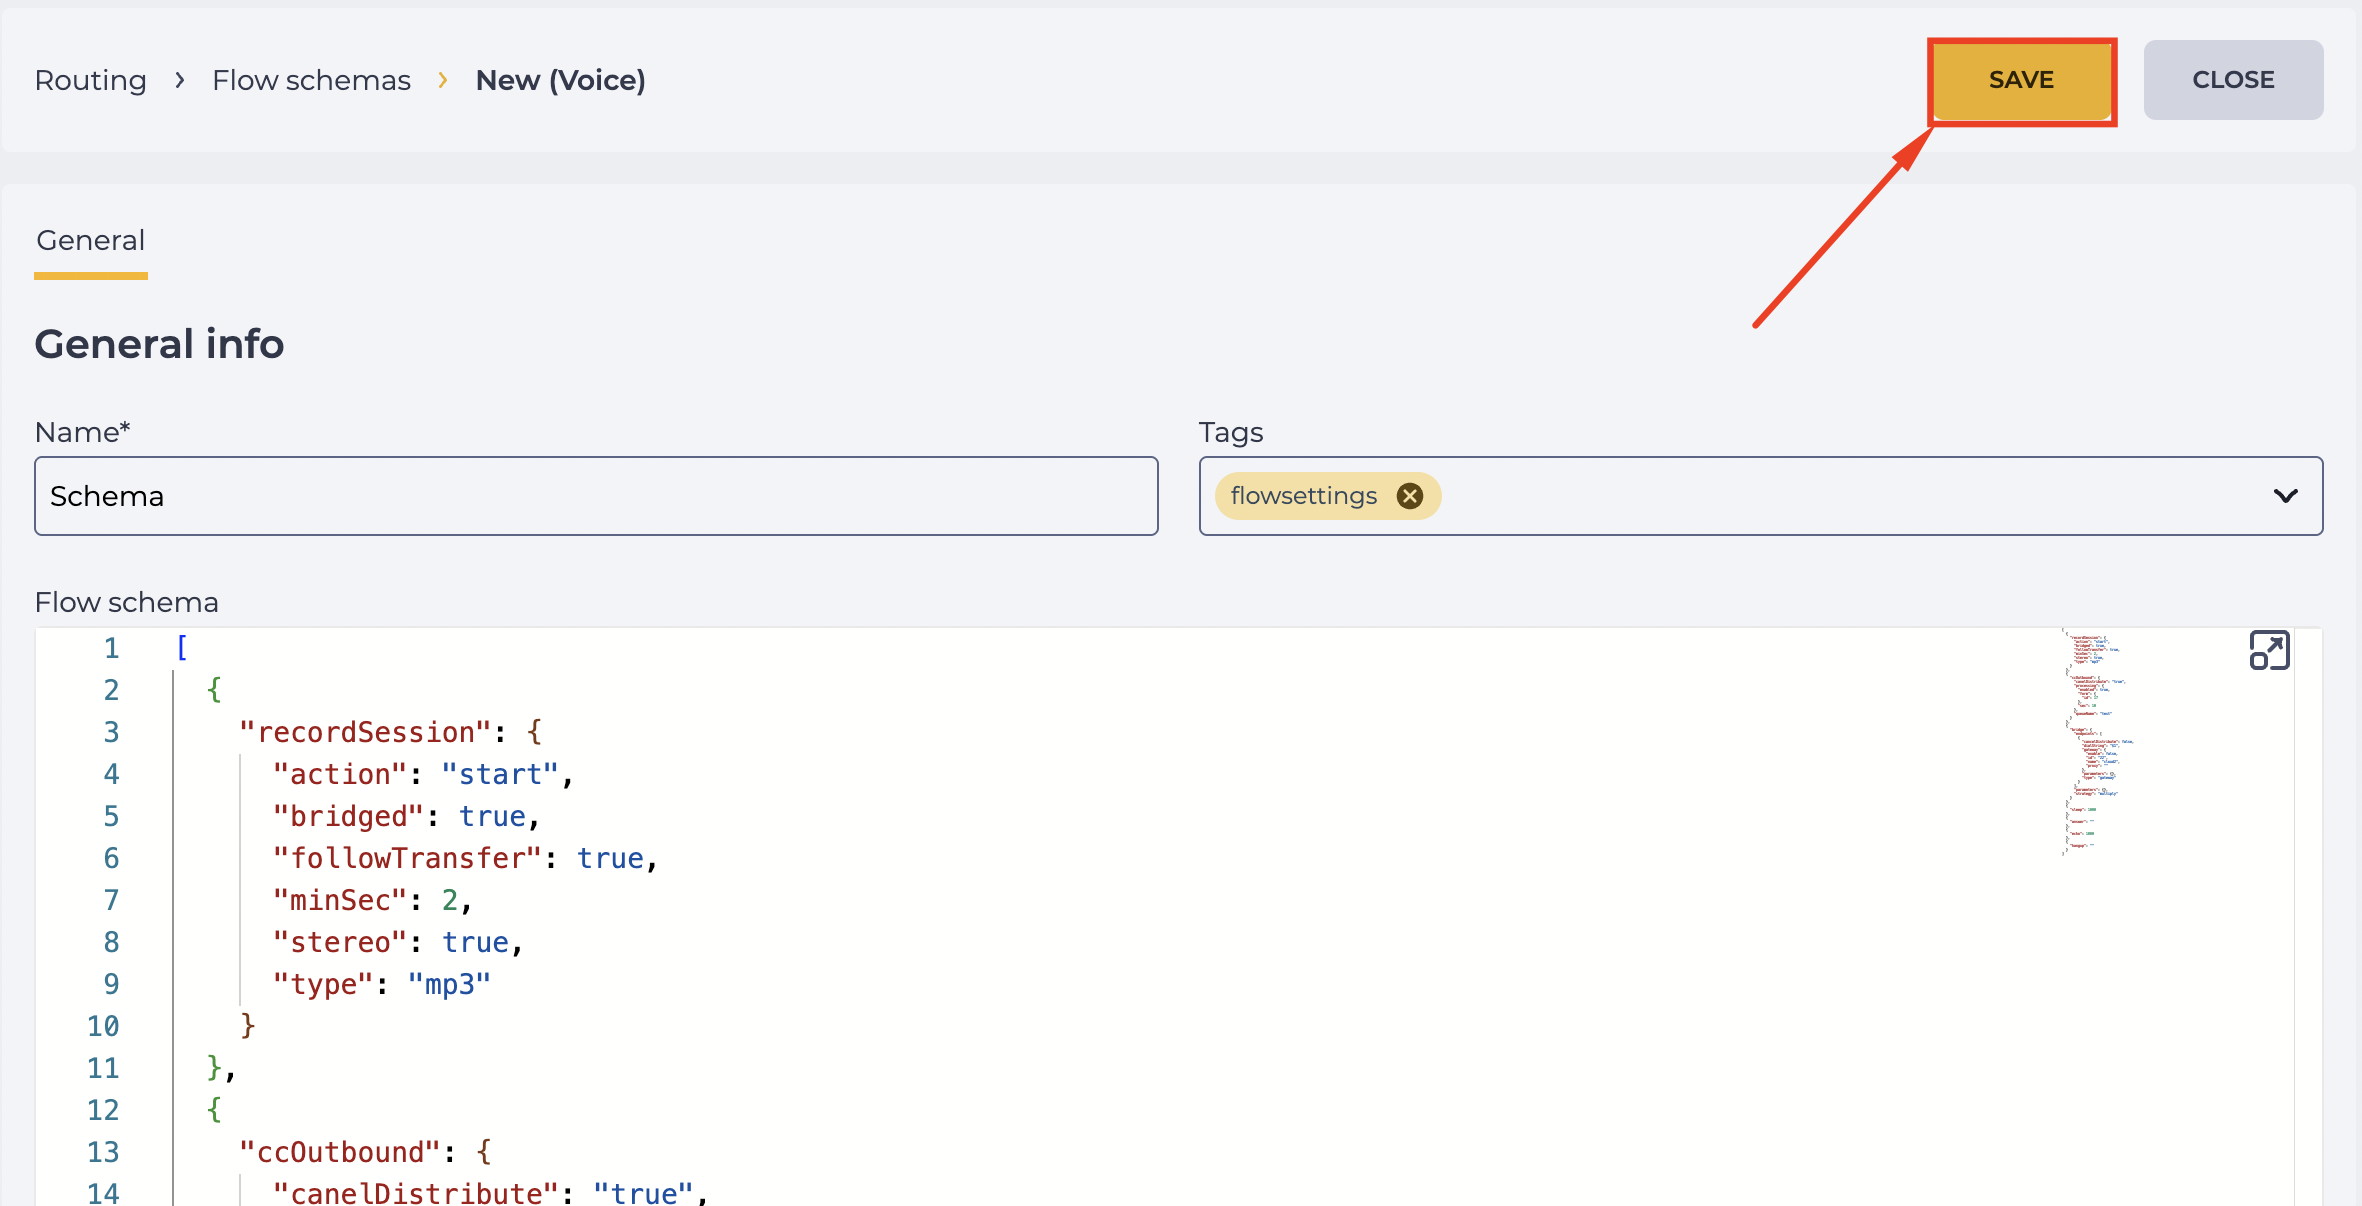Save the new voice flow schema
Image resolution: width=2362 pixels, height=1206 pixels.
[2021, 80]
